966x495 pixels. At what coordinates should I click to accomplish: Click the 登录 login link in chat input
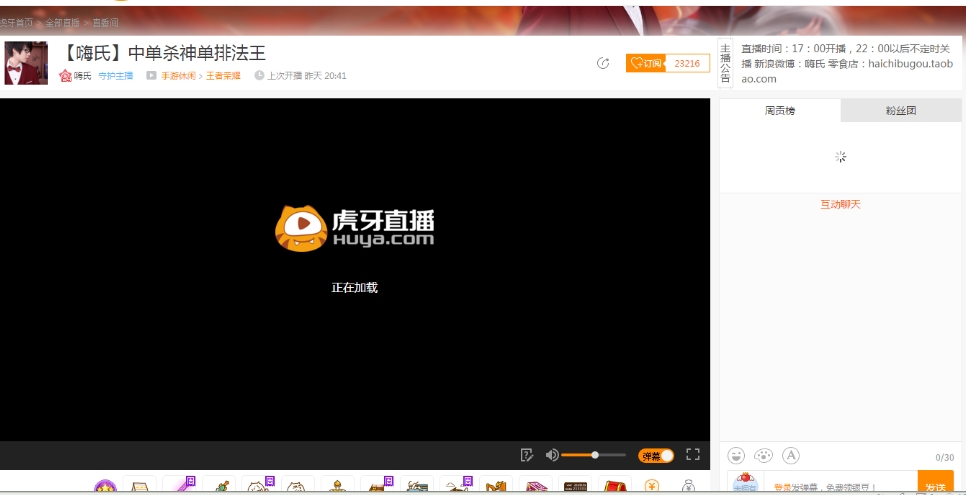click(782, 488)
